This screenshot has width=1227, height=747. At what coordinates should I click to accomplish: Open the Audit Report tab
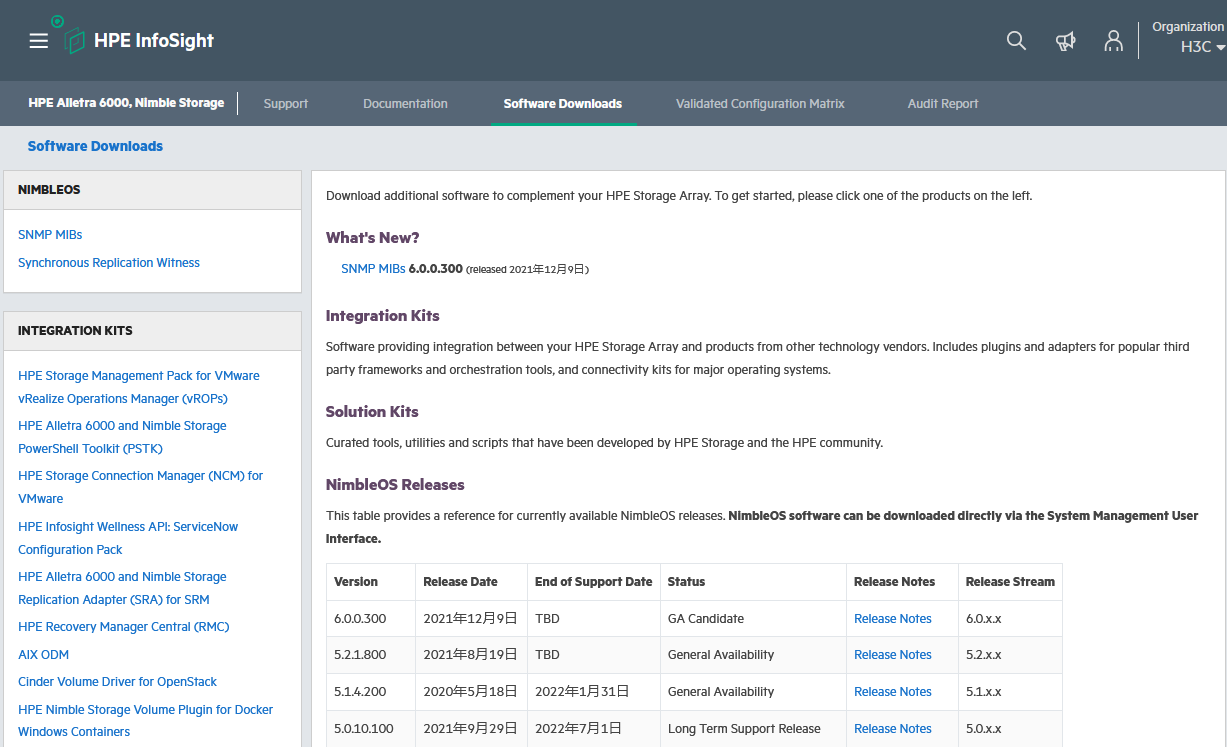(943, 104)
